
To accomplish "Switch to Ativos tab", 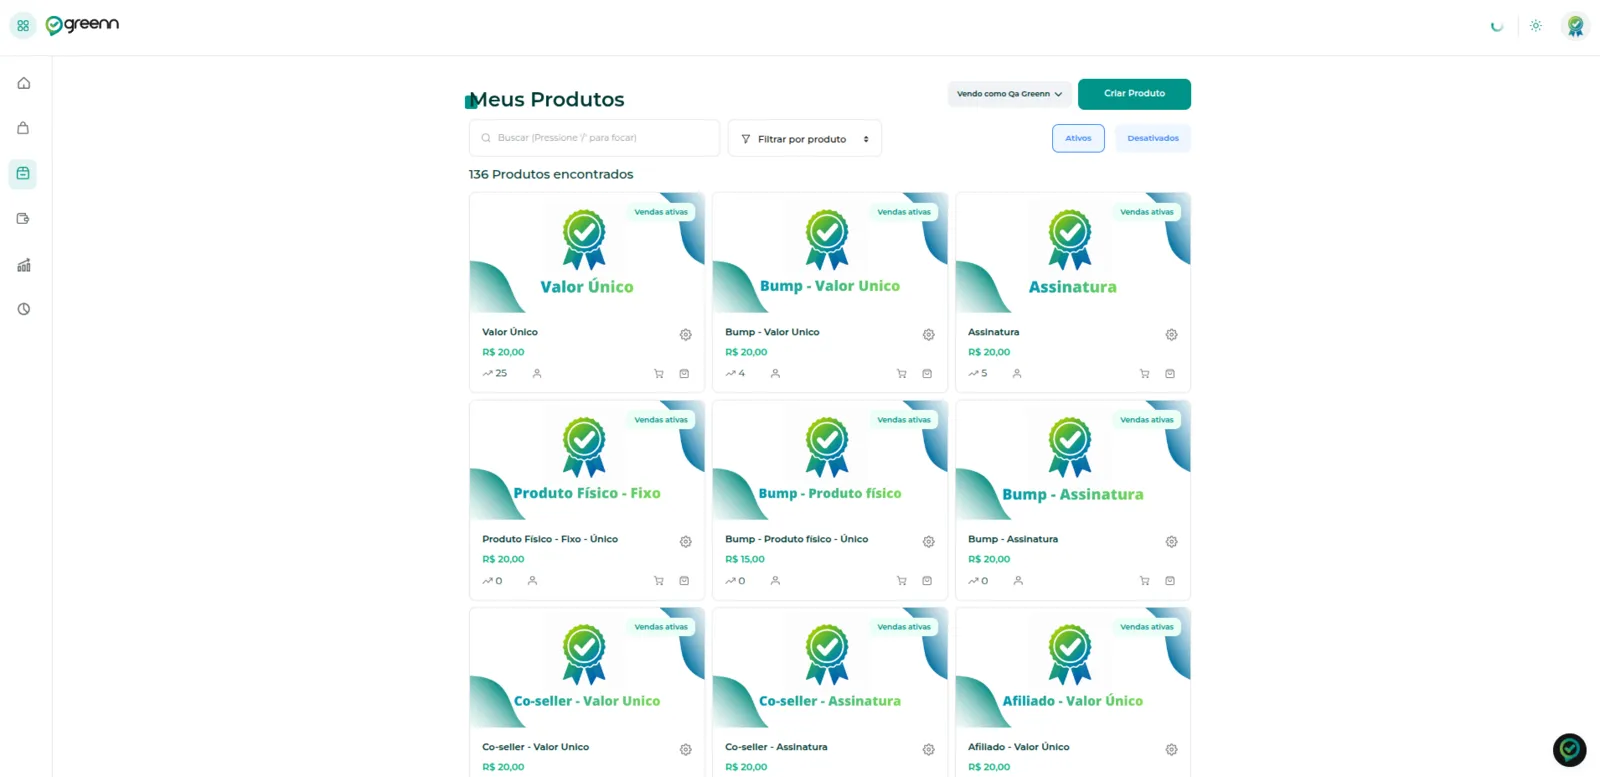I will pyautogui.click(x=1078, y=138).
